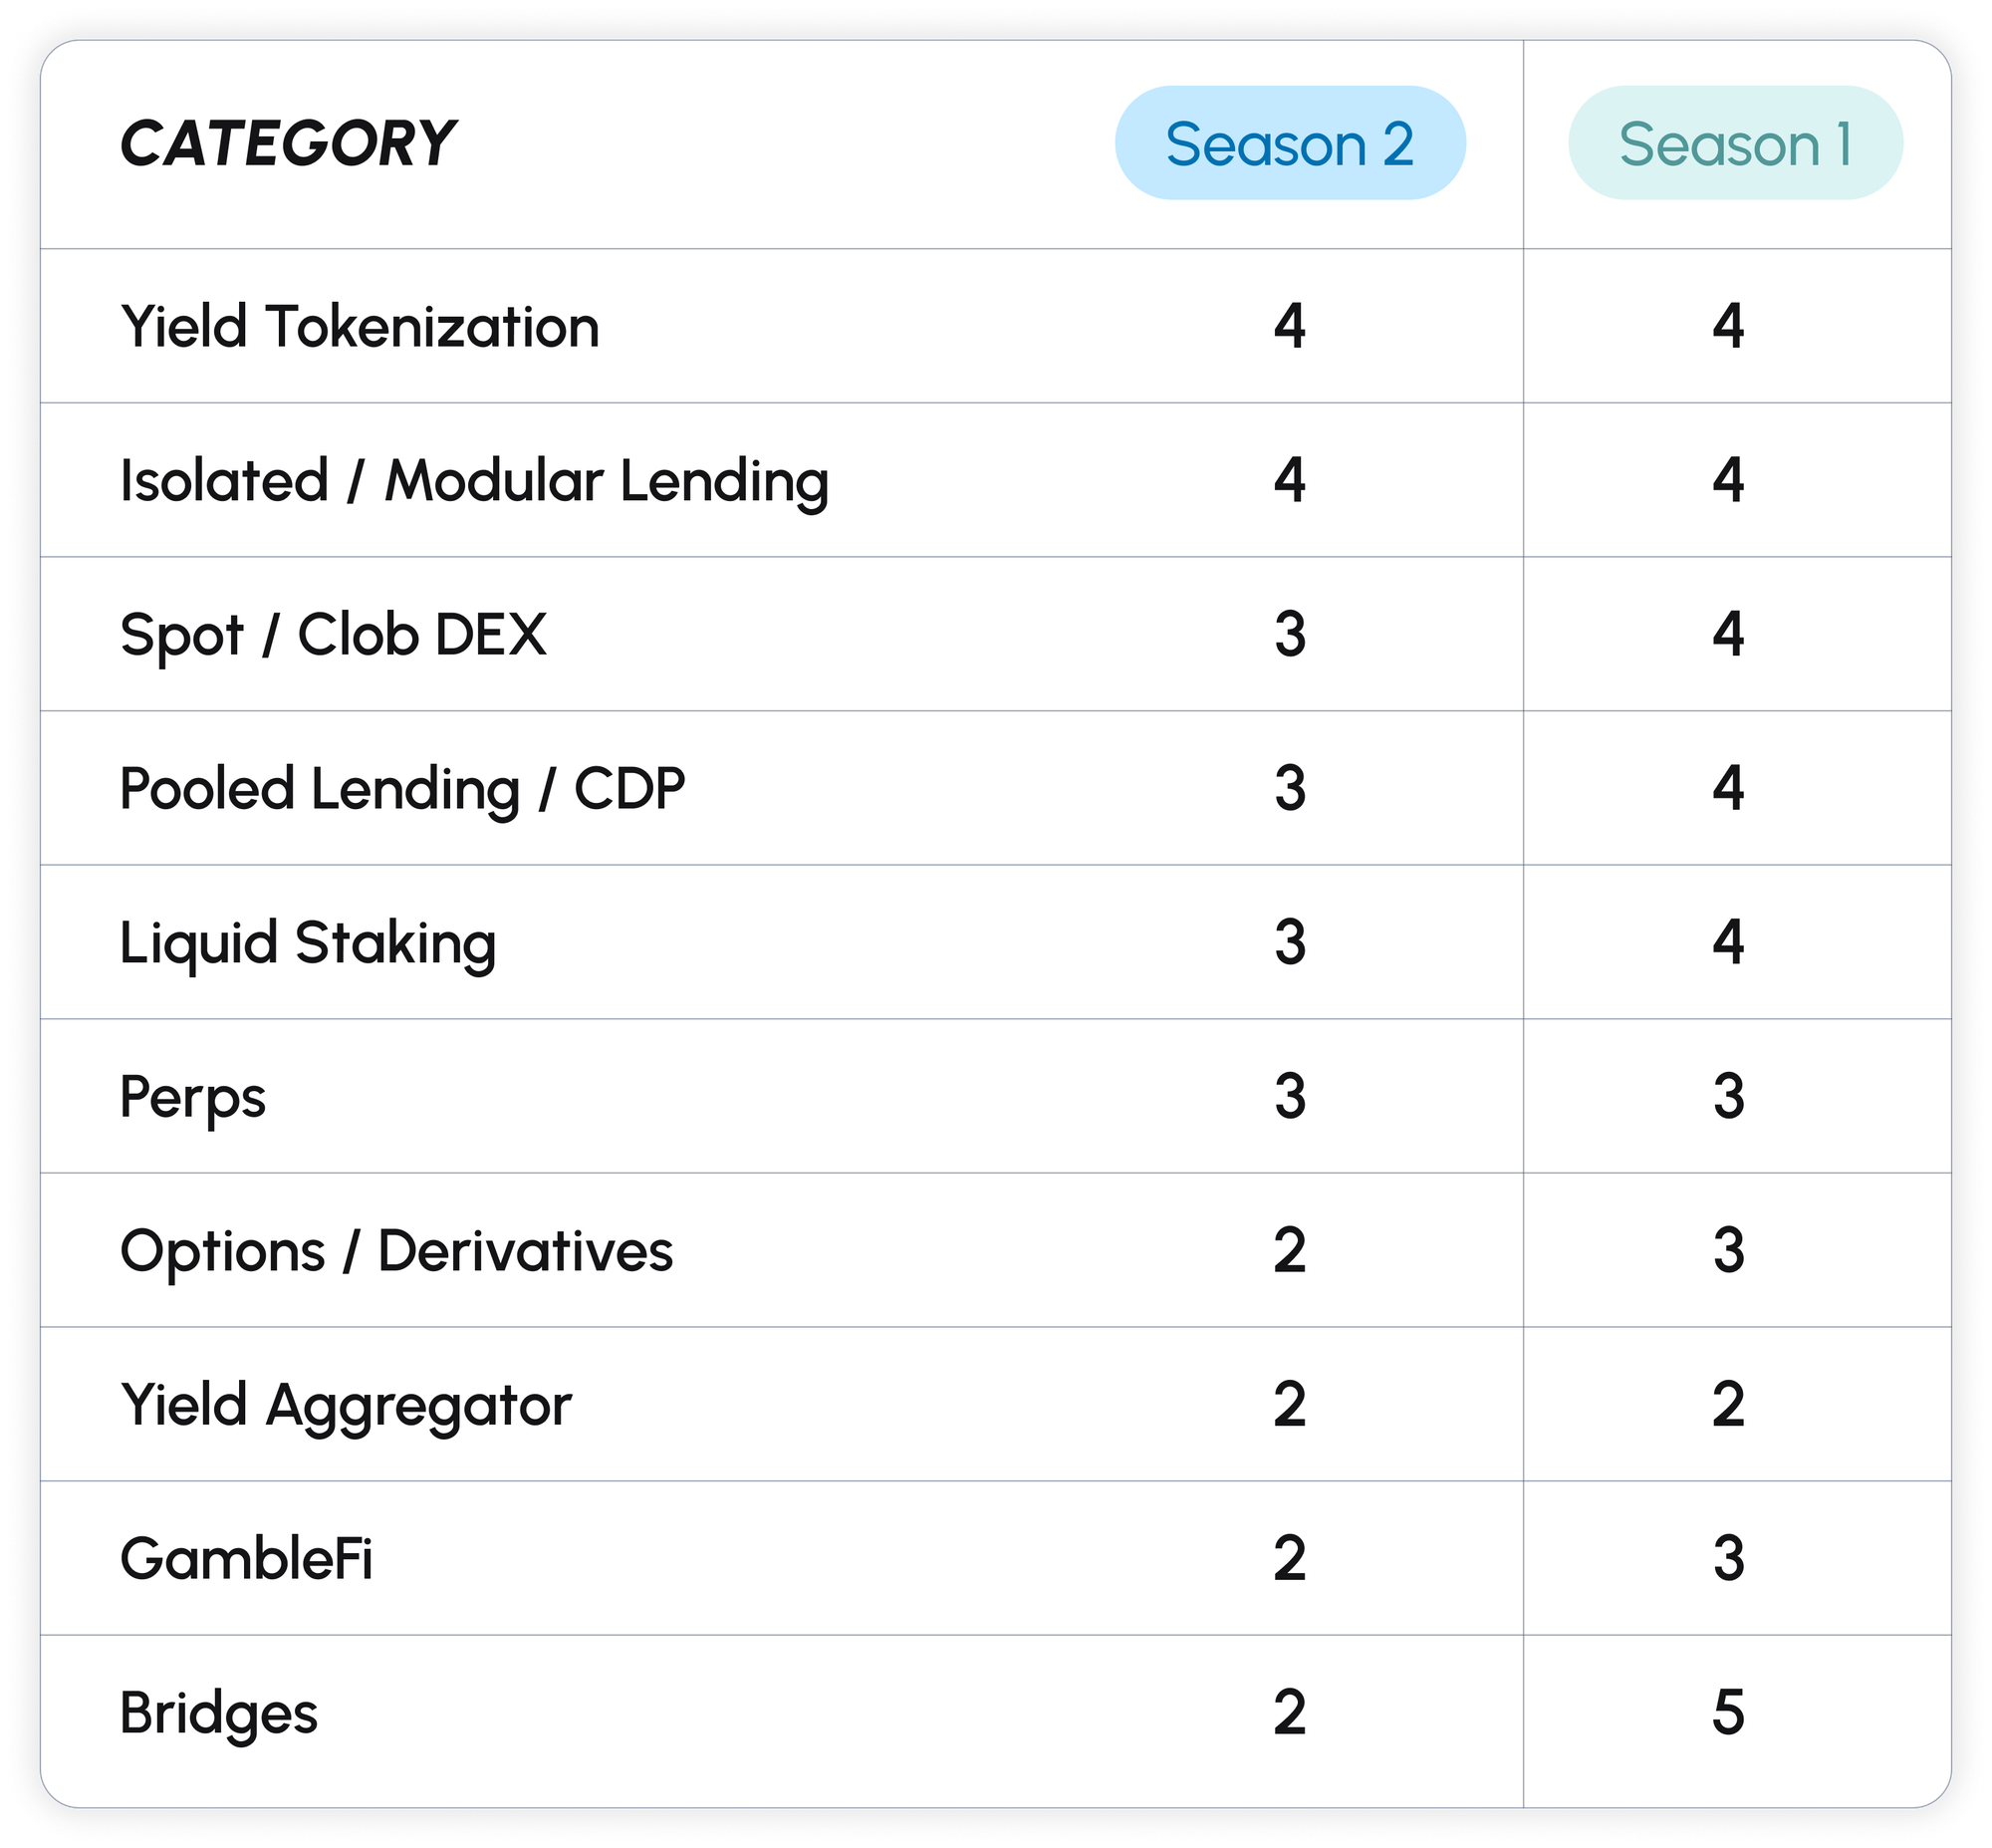The image size is (1992, 1848).
Task: Select the Isolated / Modular Lending label
Action: click(x=474, y=481)
